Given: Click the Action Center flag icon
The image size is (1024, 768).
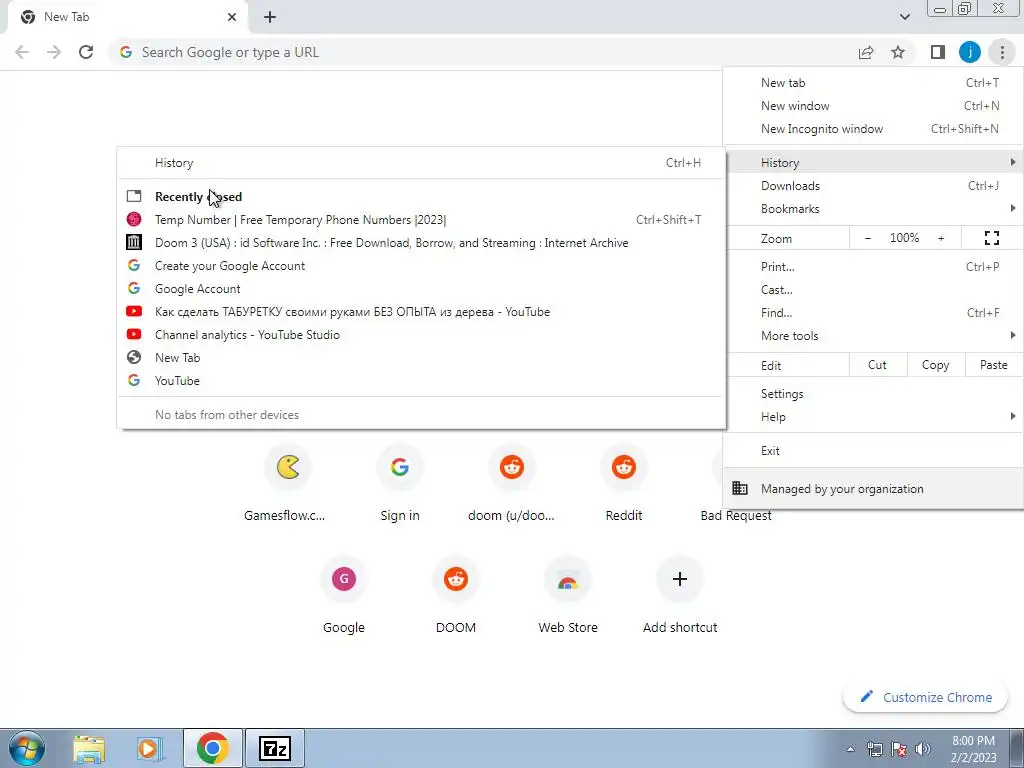Looking at the screenshot, I should (899, 749).
